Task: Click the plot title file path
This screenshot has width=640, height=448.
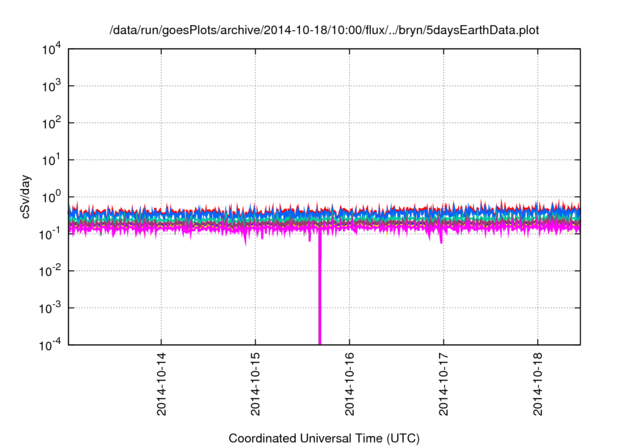Action: (324, 30)
